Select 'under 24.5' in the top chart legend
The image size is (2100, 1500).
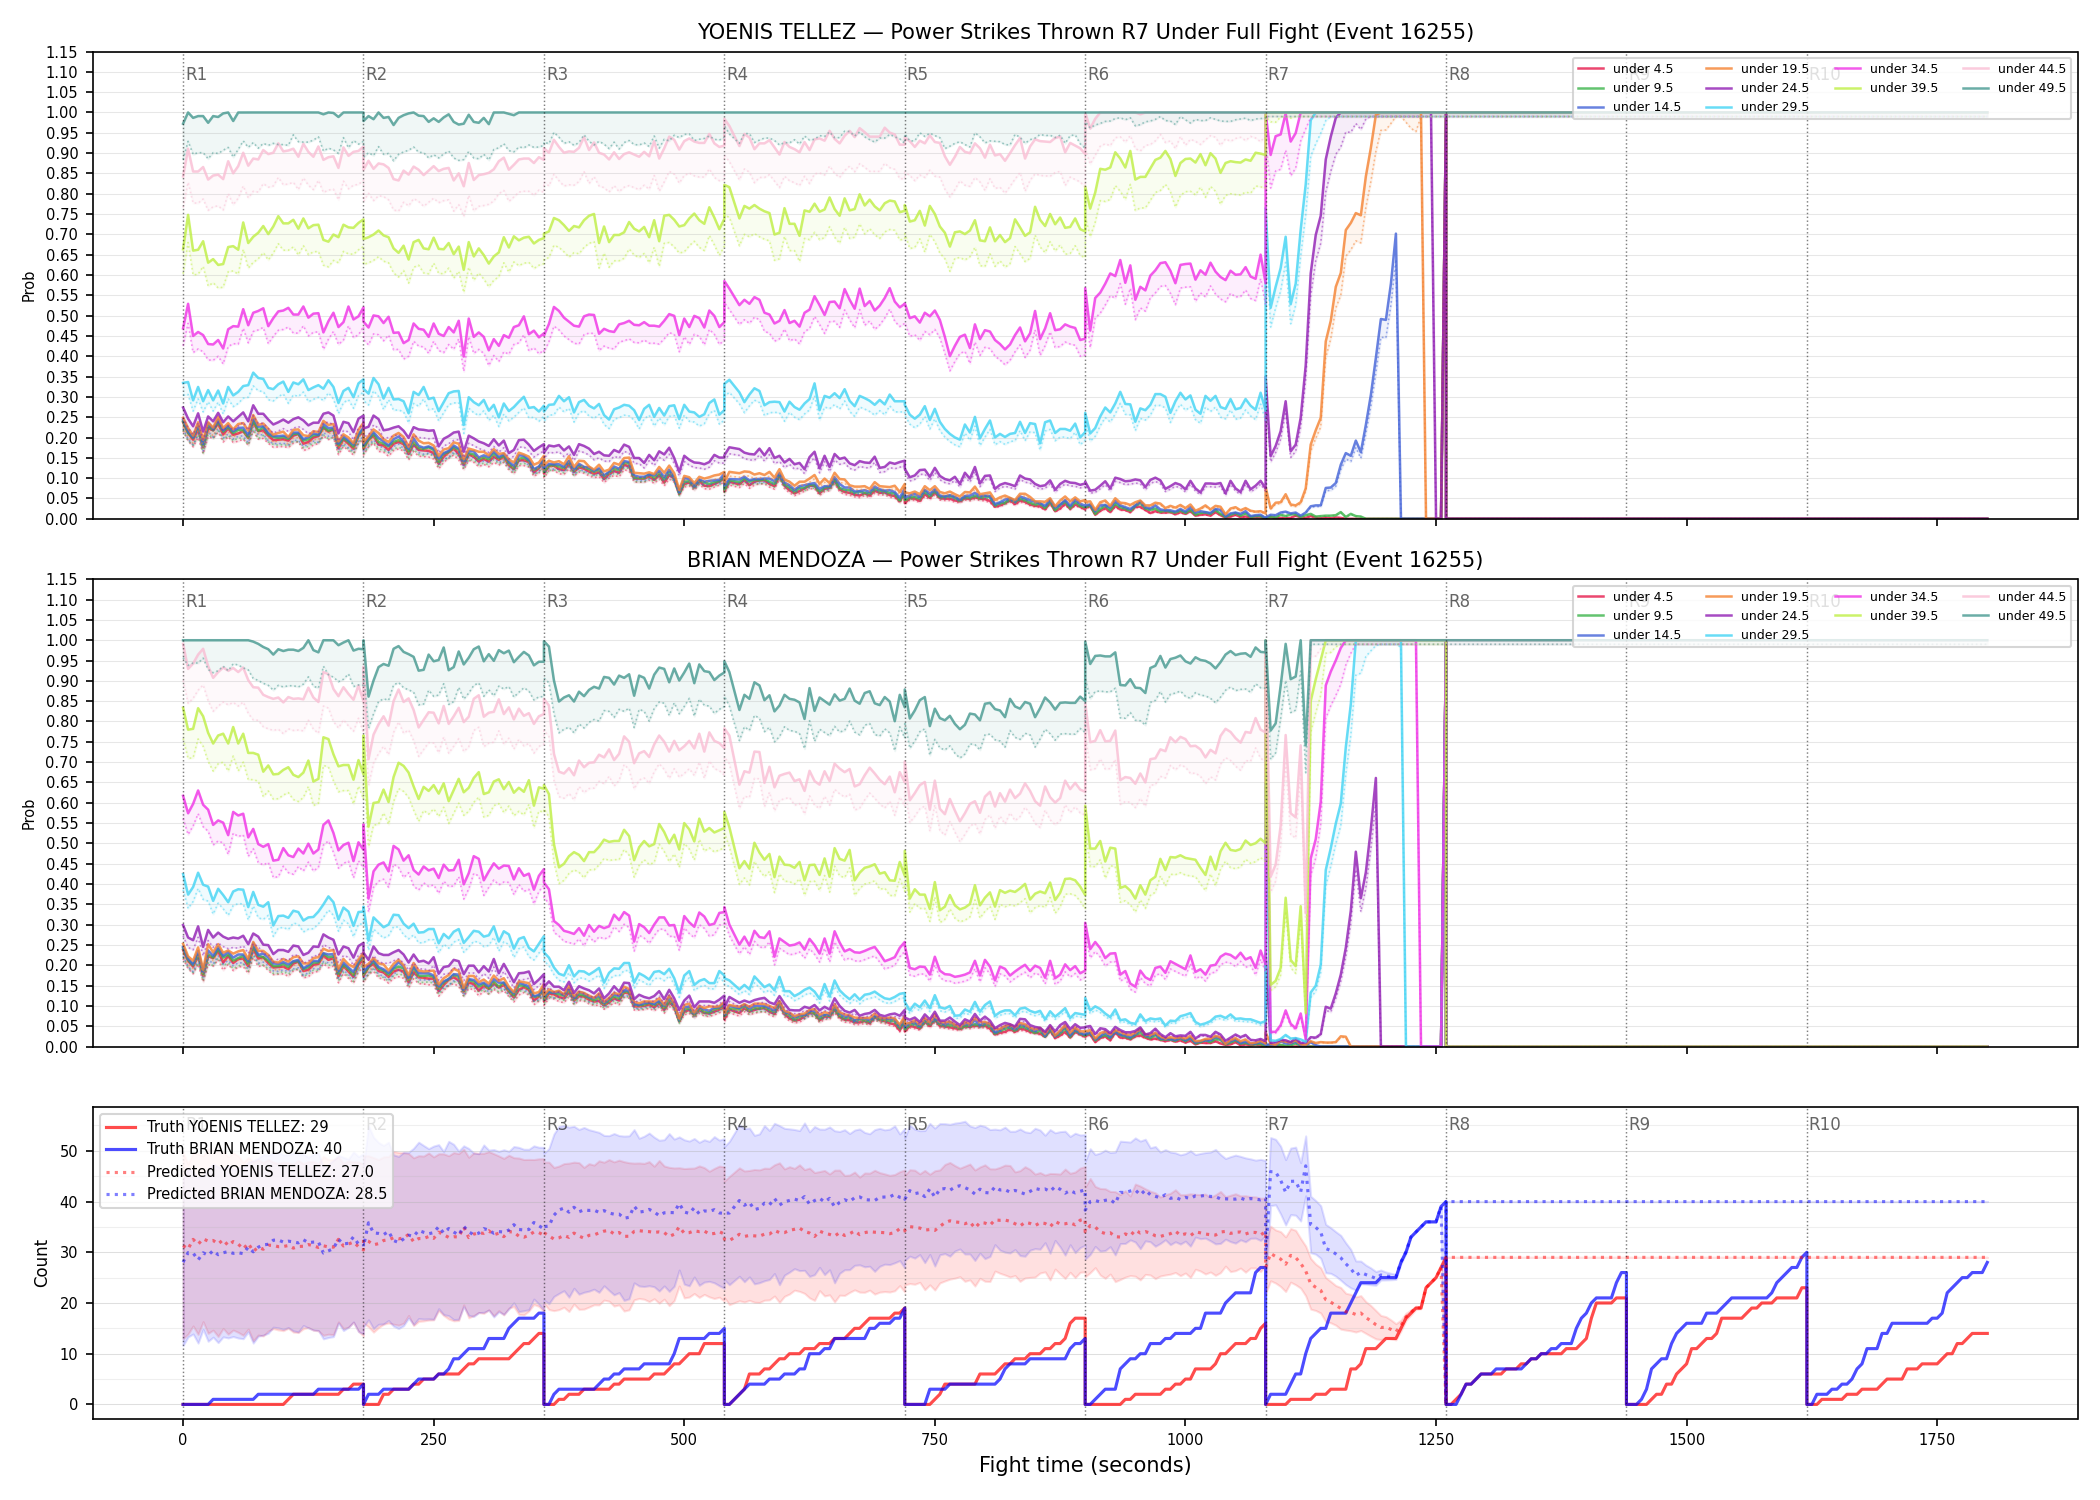point(1757,88)
